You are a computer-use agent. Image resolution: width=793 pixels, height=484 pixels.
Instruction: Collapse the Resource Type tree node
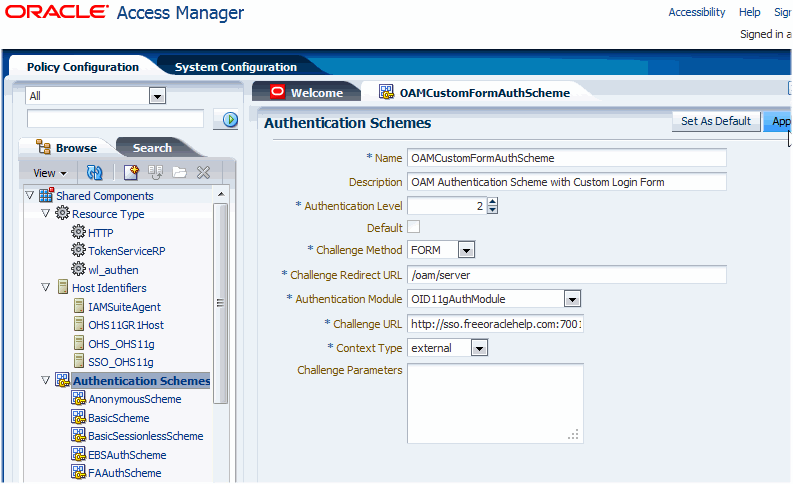(46, 213)
